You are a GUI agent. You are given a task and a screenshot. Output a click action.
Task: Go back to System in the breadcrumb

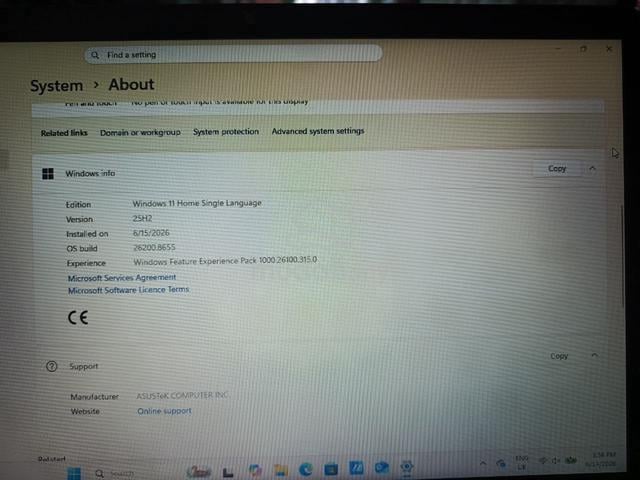point(56,86)
